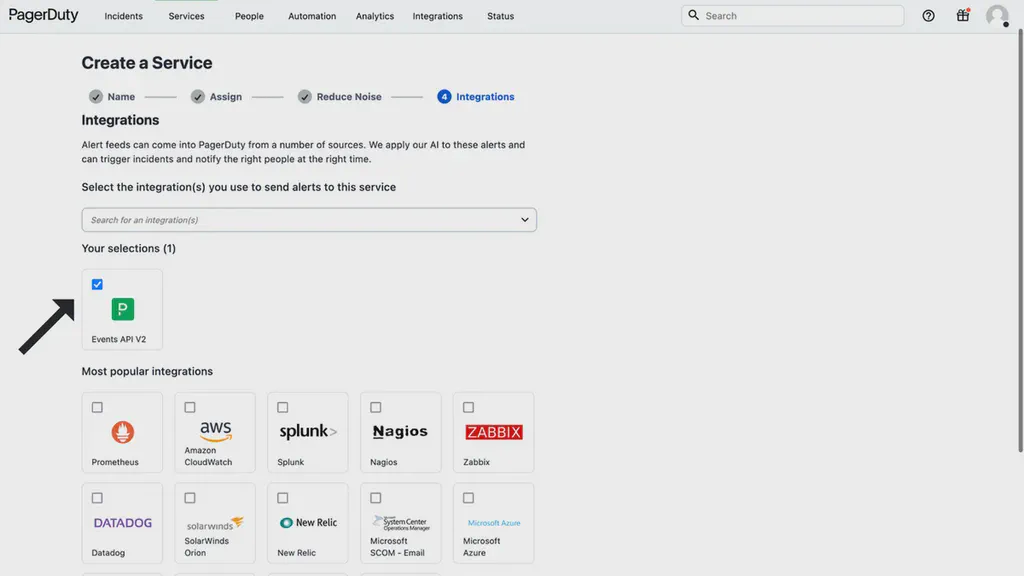This screenshot has width=1024, height=576.
Task: Uncheck the Events API V2 selection
Action: [97, 284]
